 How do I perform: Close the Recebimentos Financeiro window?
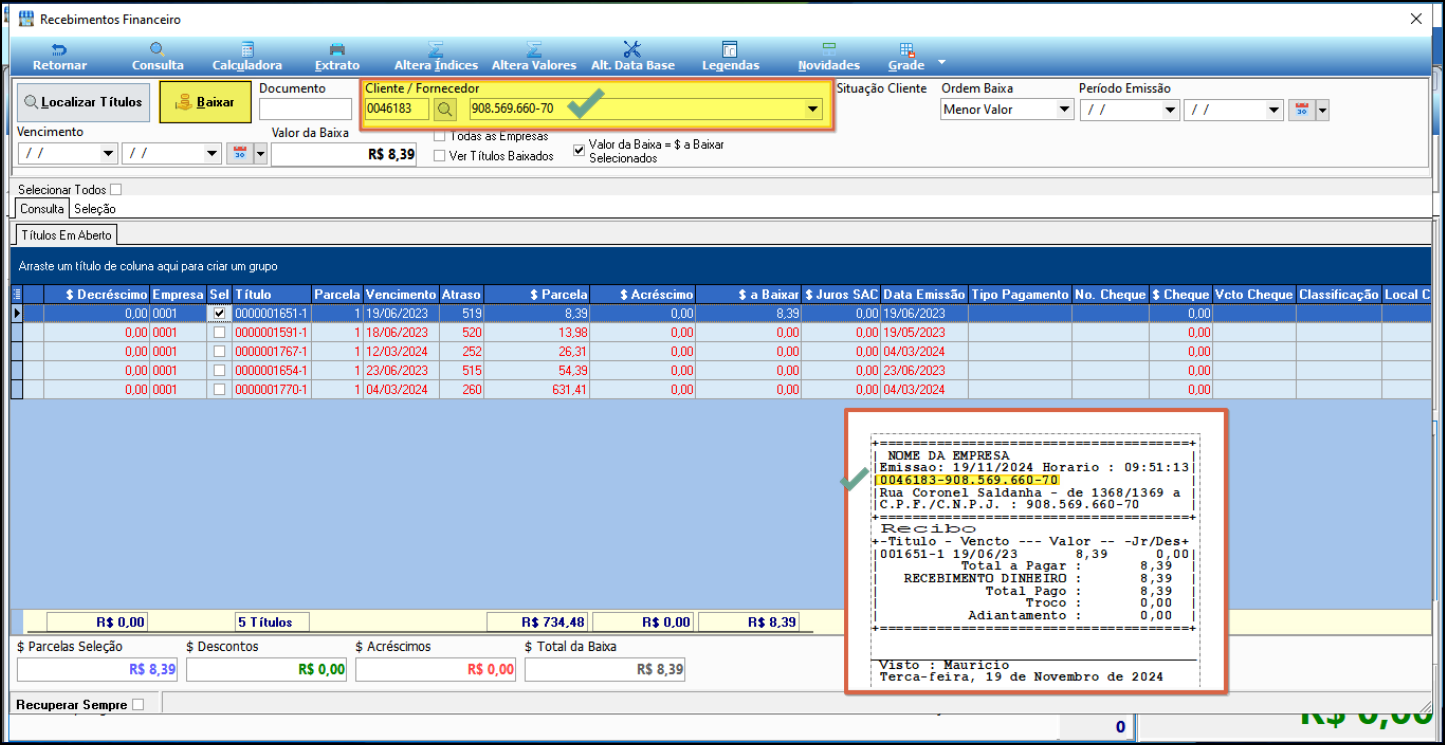click(1415, 19)
